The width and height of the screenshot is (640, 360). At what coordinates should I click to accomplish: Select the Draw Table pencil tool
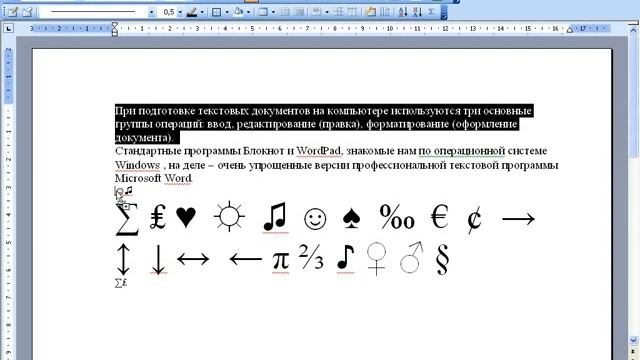13,12
